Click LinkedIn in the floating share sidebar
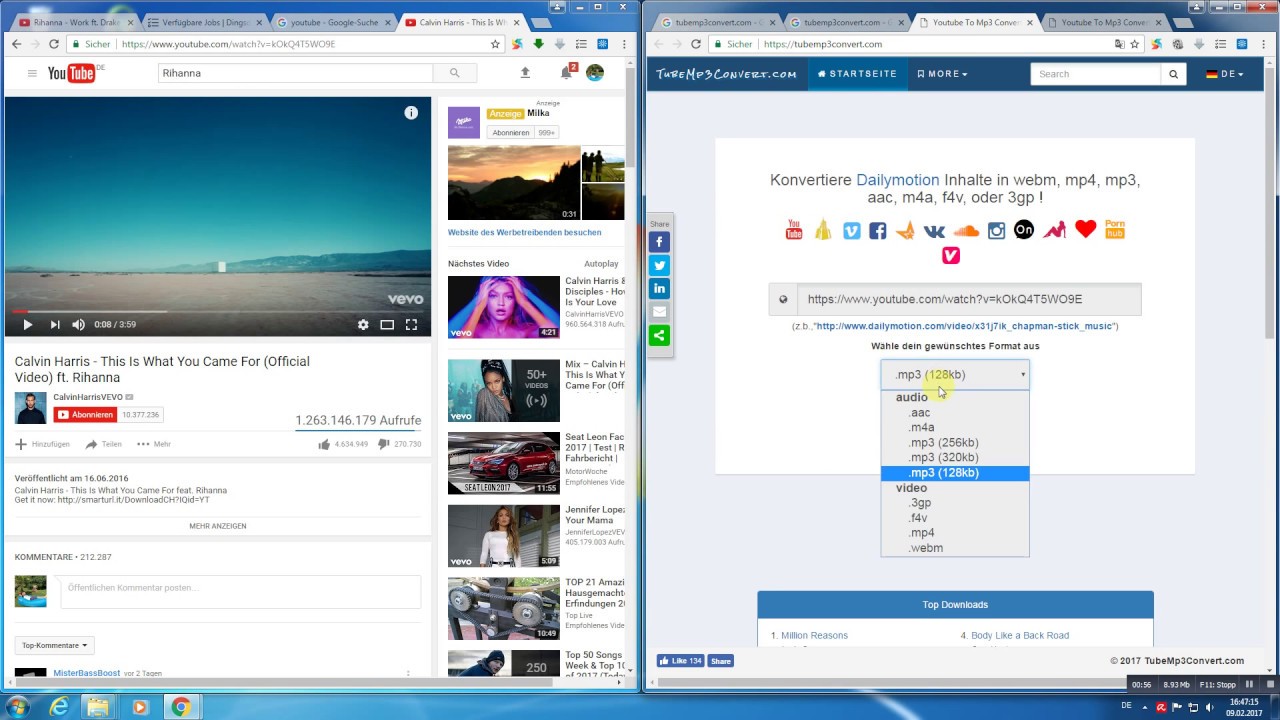Screen dimensions: 1280x720 click(x=659, y=288)
